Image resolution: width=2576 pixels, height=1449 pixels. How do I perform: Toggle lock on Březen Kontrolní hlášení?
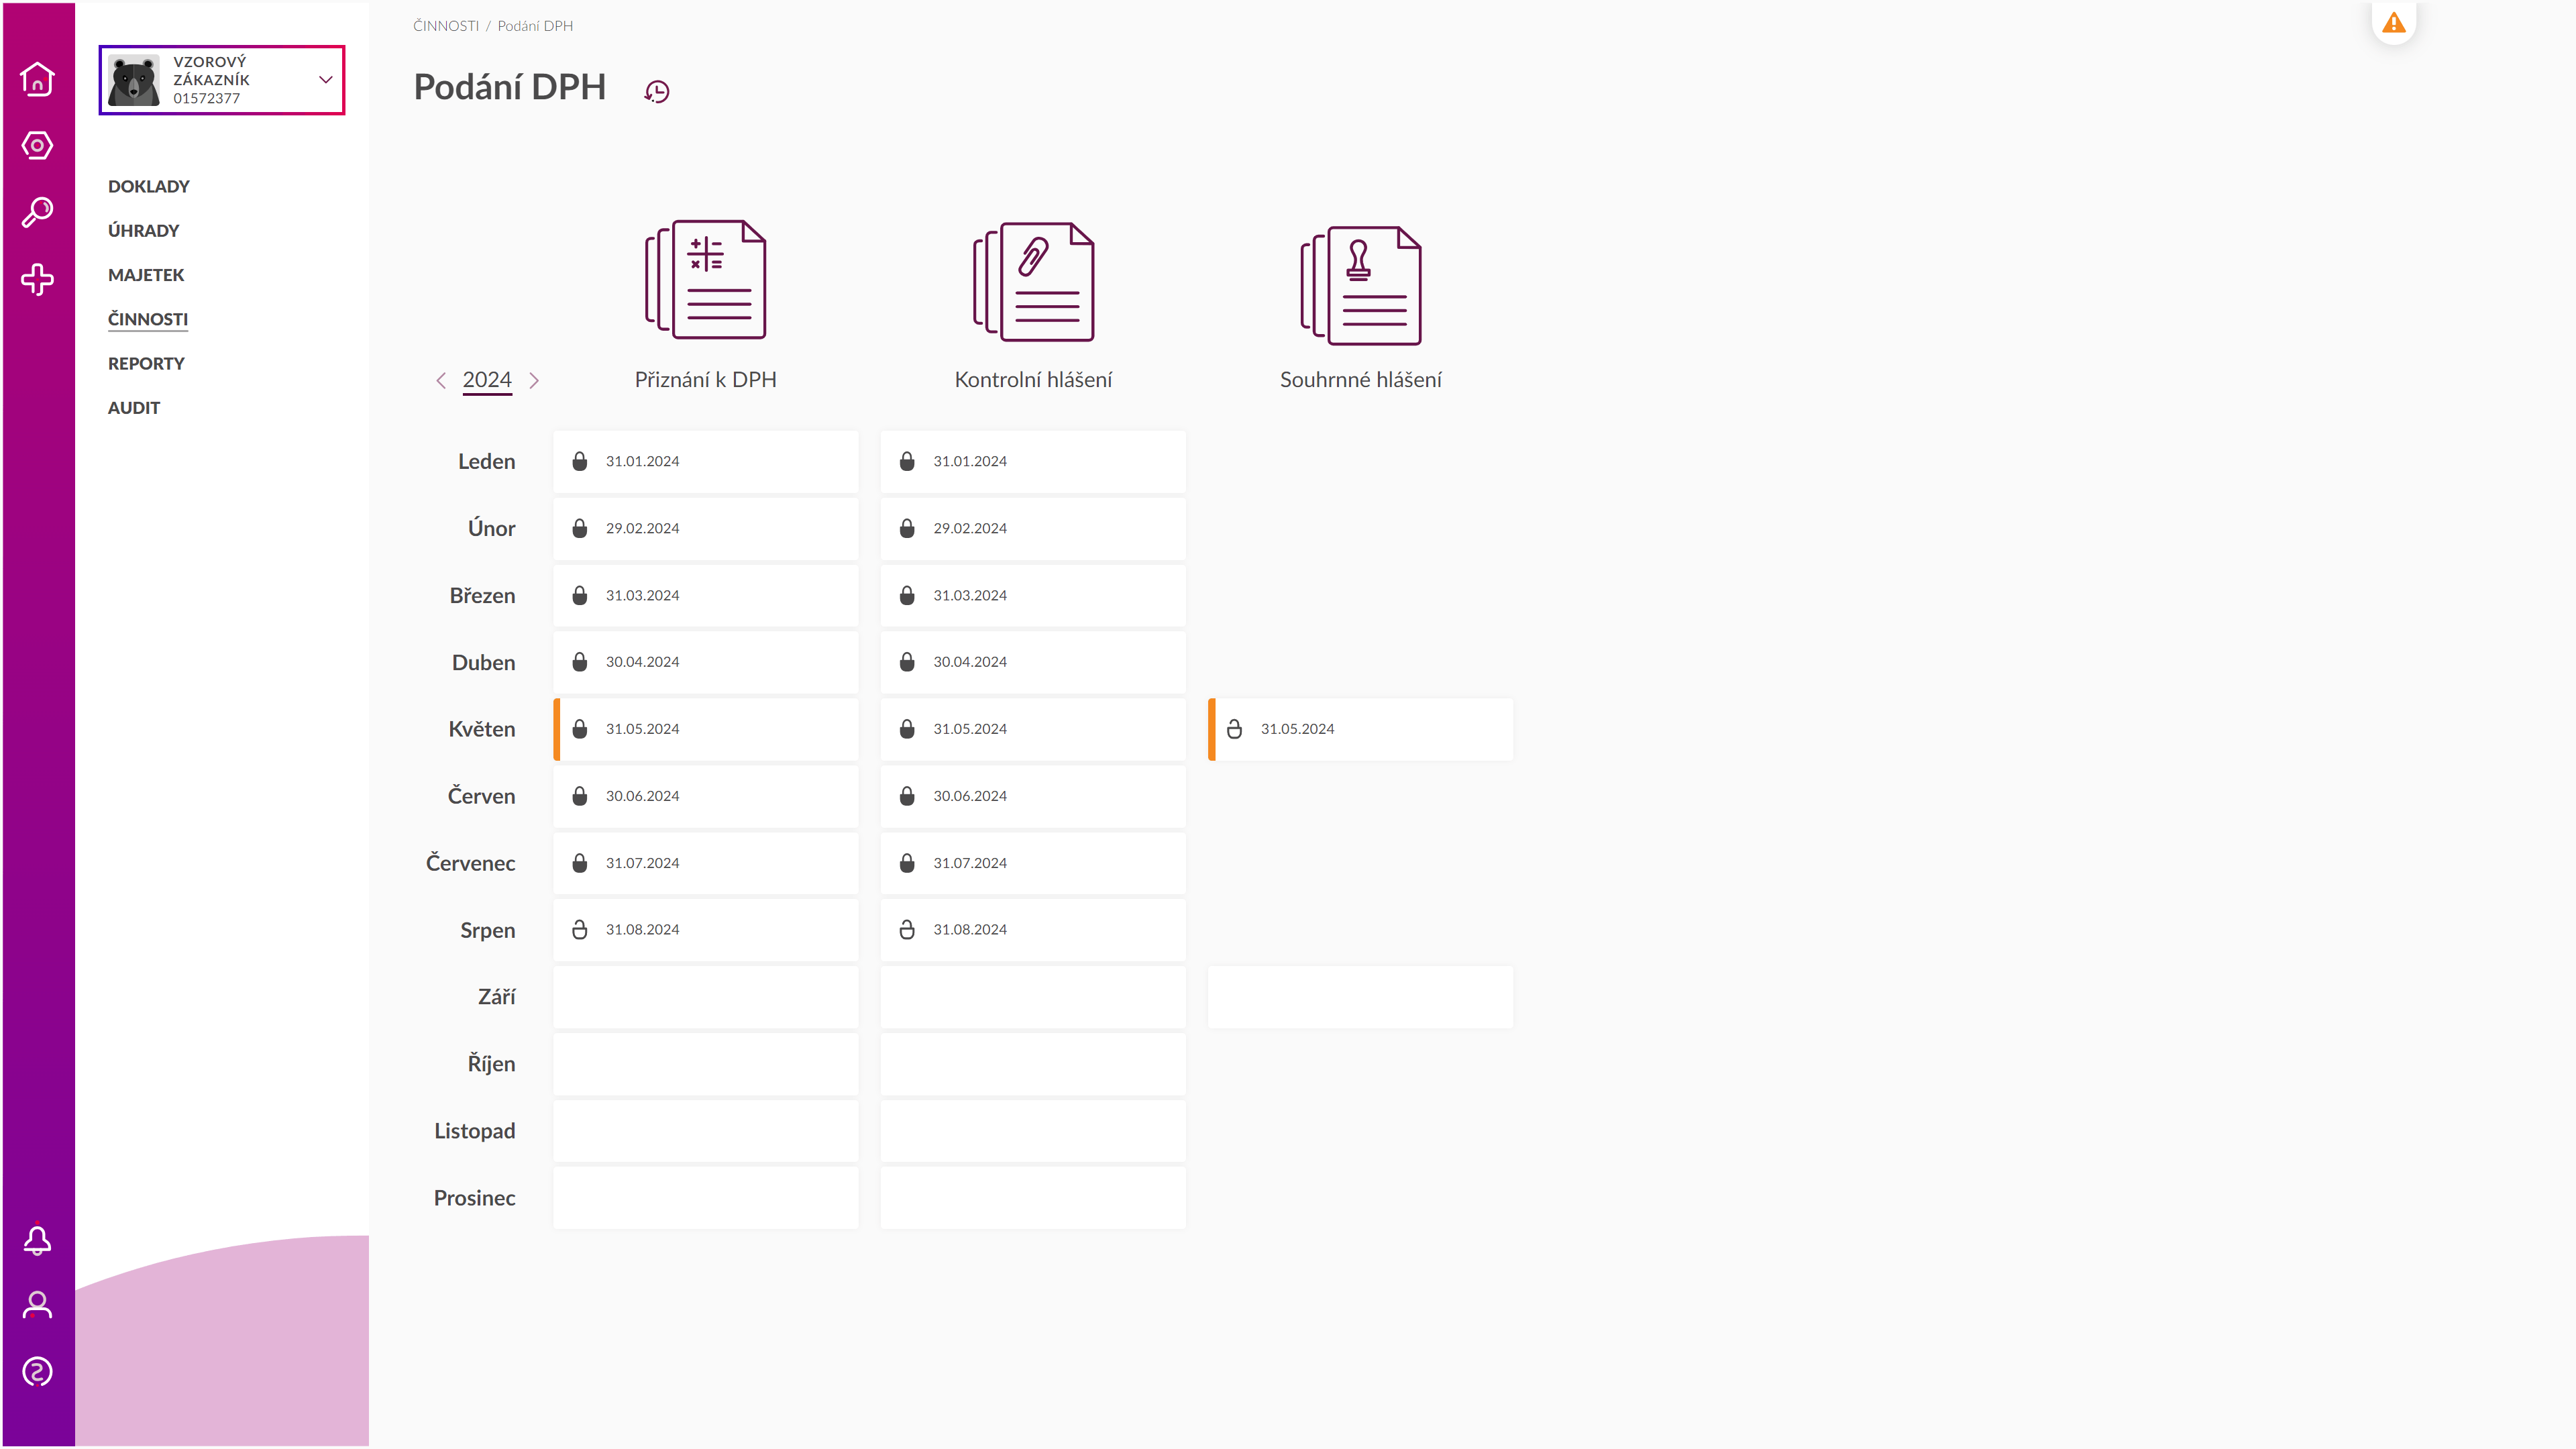click(x=907, y=595)
